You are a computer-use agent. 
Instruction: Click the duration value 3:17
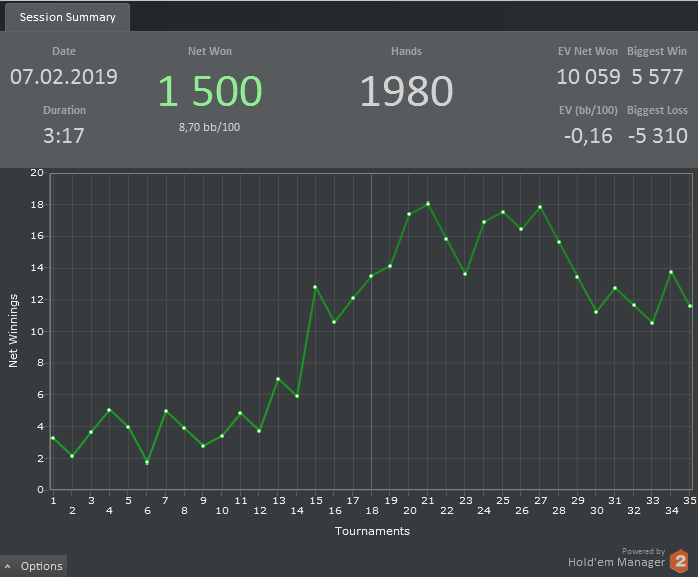click(x=64, y=135)
